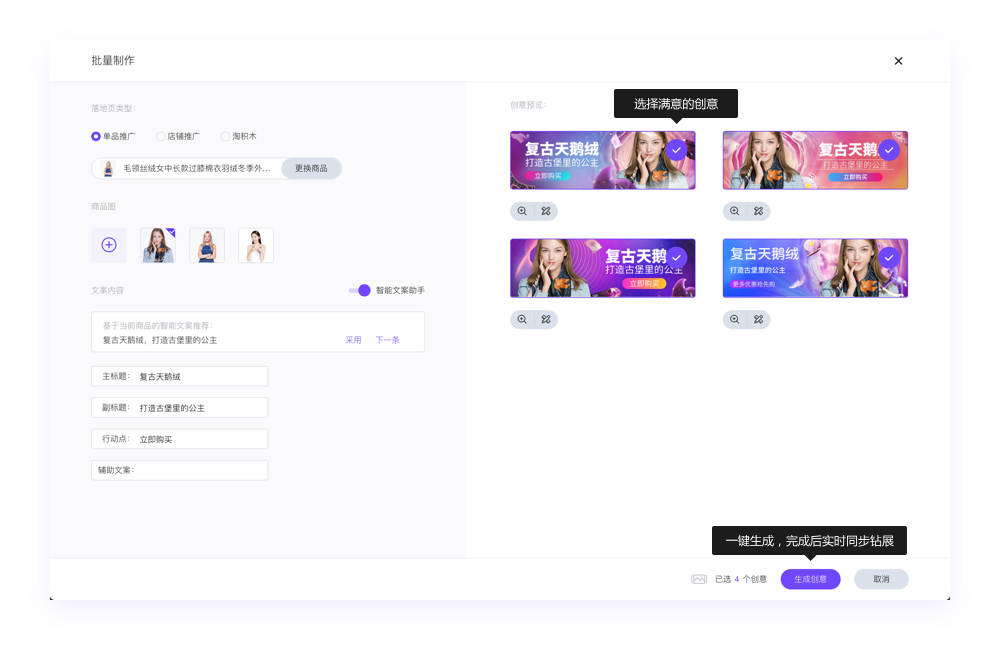Click the 商品图 label

103,207
